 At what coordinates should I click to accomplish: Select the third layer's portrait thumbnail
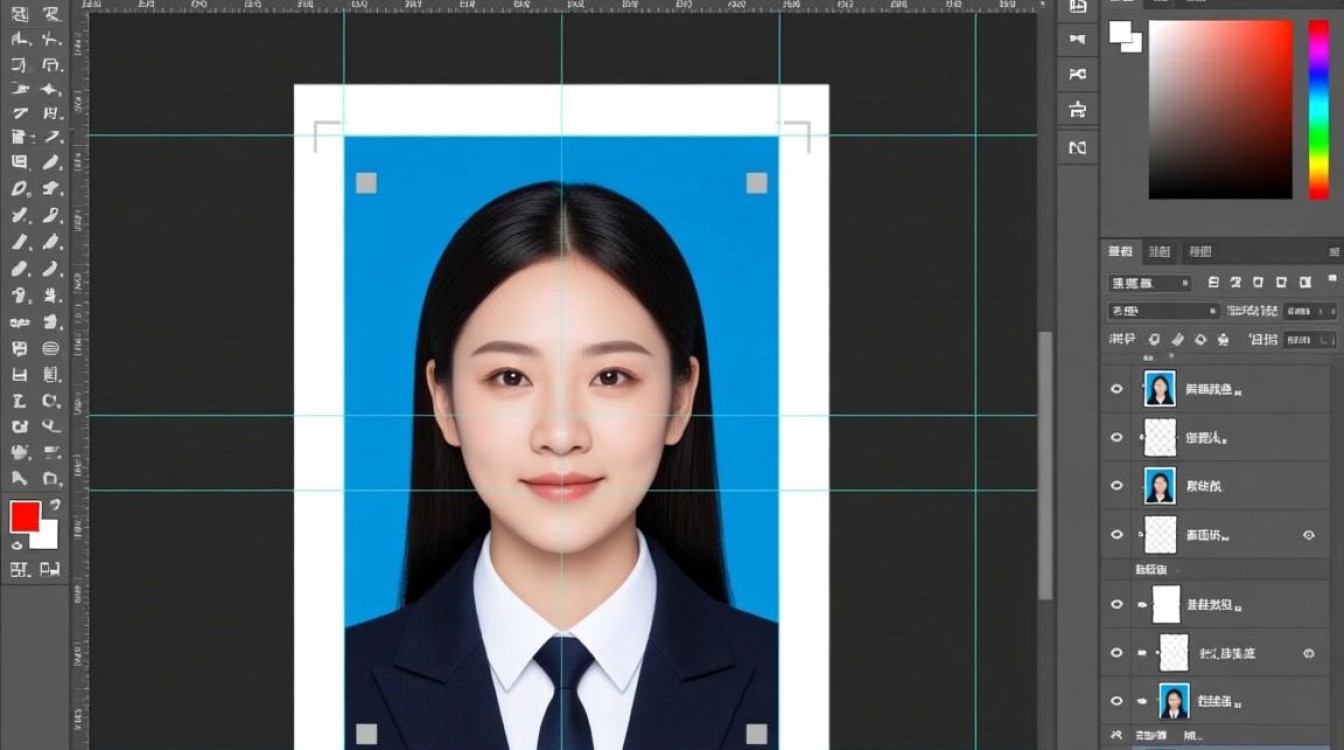pos(1160,485)
